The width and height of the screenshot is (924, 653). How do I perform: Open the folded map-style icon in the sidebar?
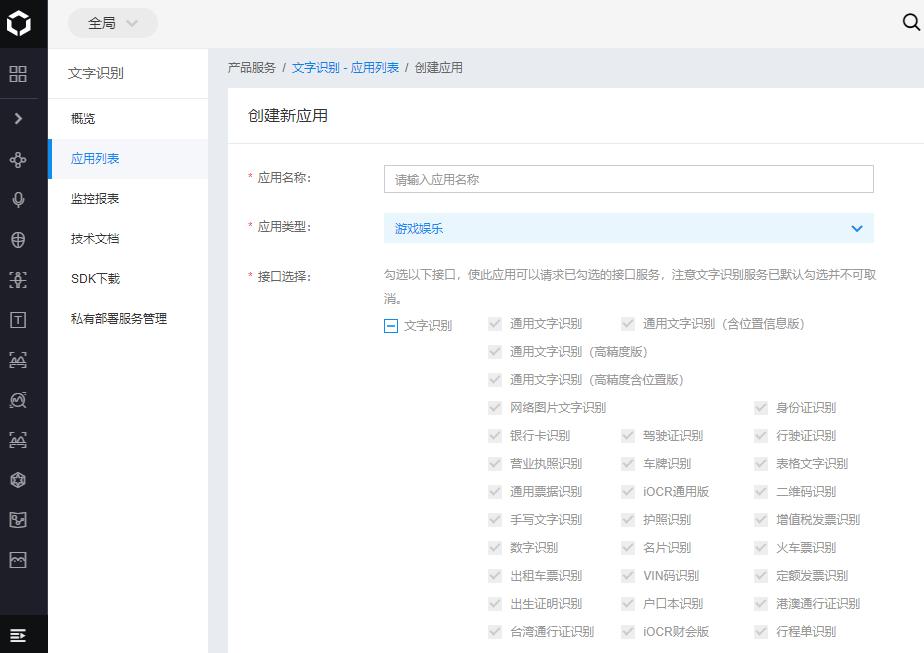[18, 520]
